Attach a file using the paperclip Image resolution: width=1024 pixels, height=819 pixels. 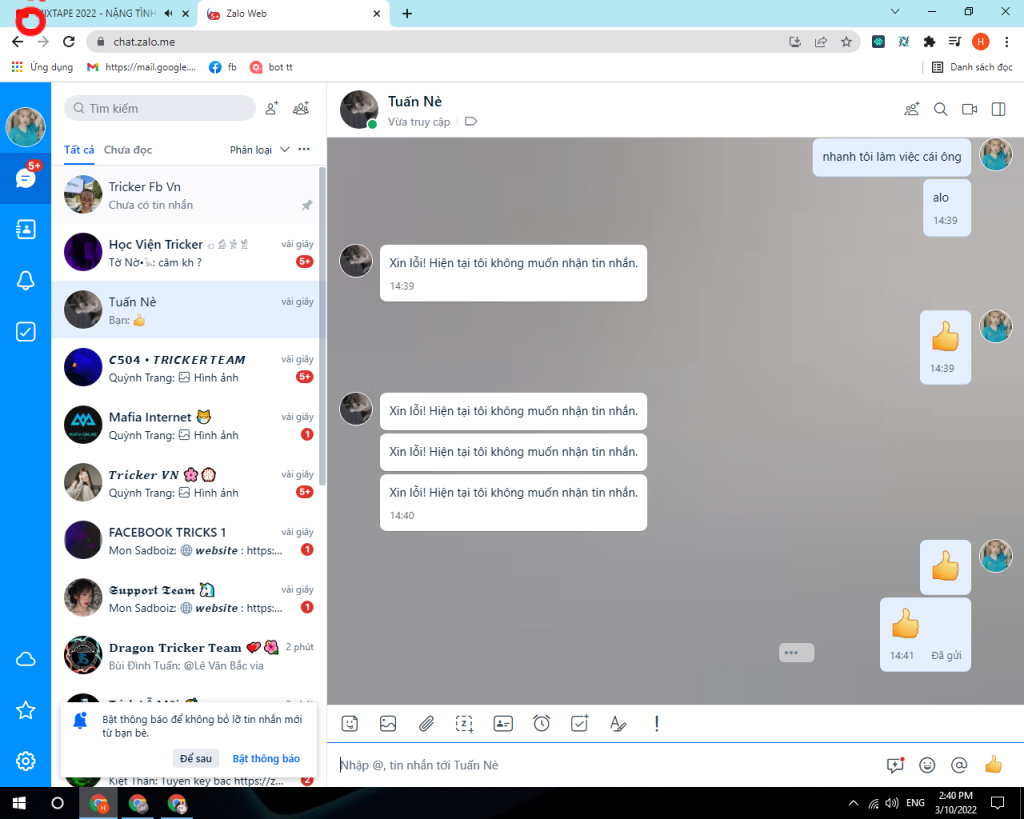coord(426,723)
